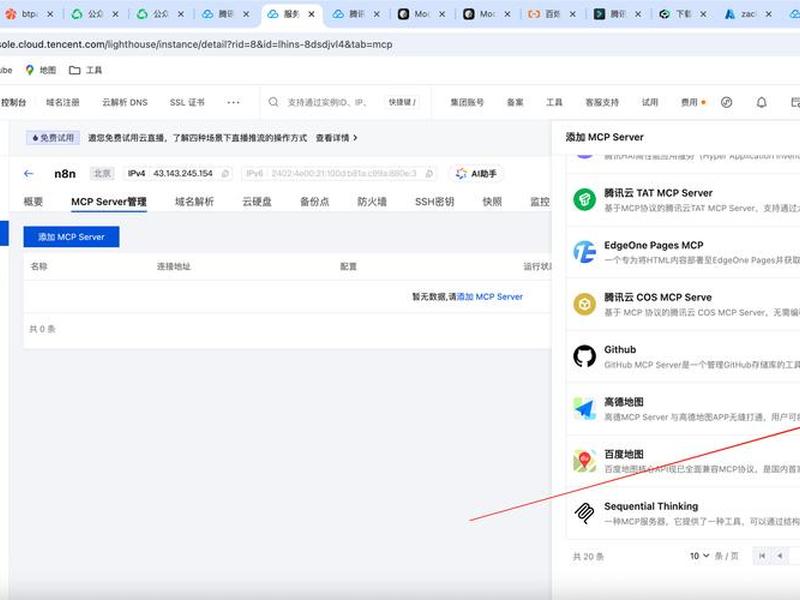Select the EdgeOne Pages MCP icon
This screenshot has height=600, width=800.
coord(585,252)
